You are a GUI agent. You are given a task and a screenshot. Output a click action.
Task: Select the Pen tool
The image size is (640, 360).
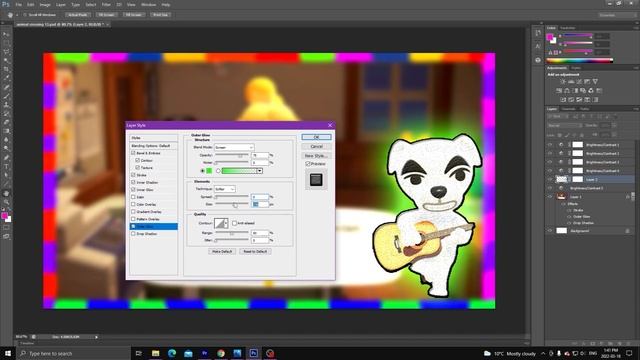click(x=6, y=158)
